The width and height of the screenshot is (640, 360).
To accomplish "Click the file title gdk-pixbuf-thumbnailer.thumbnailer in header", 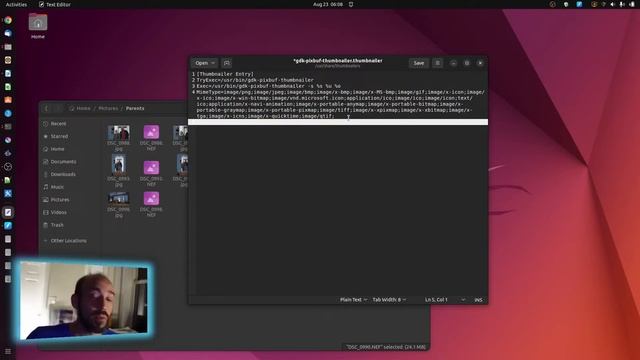I will (x=338, y=60).
